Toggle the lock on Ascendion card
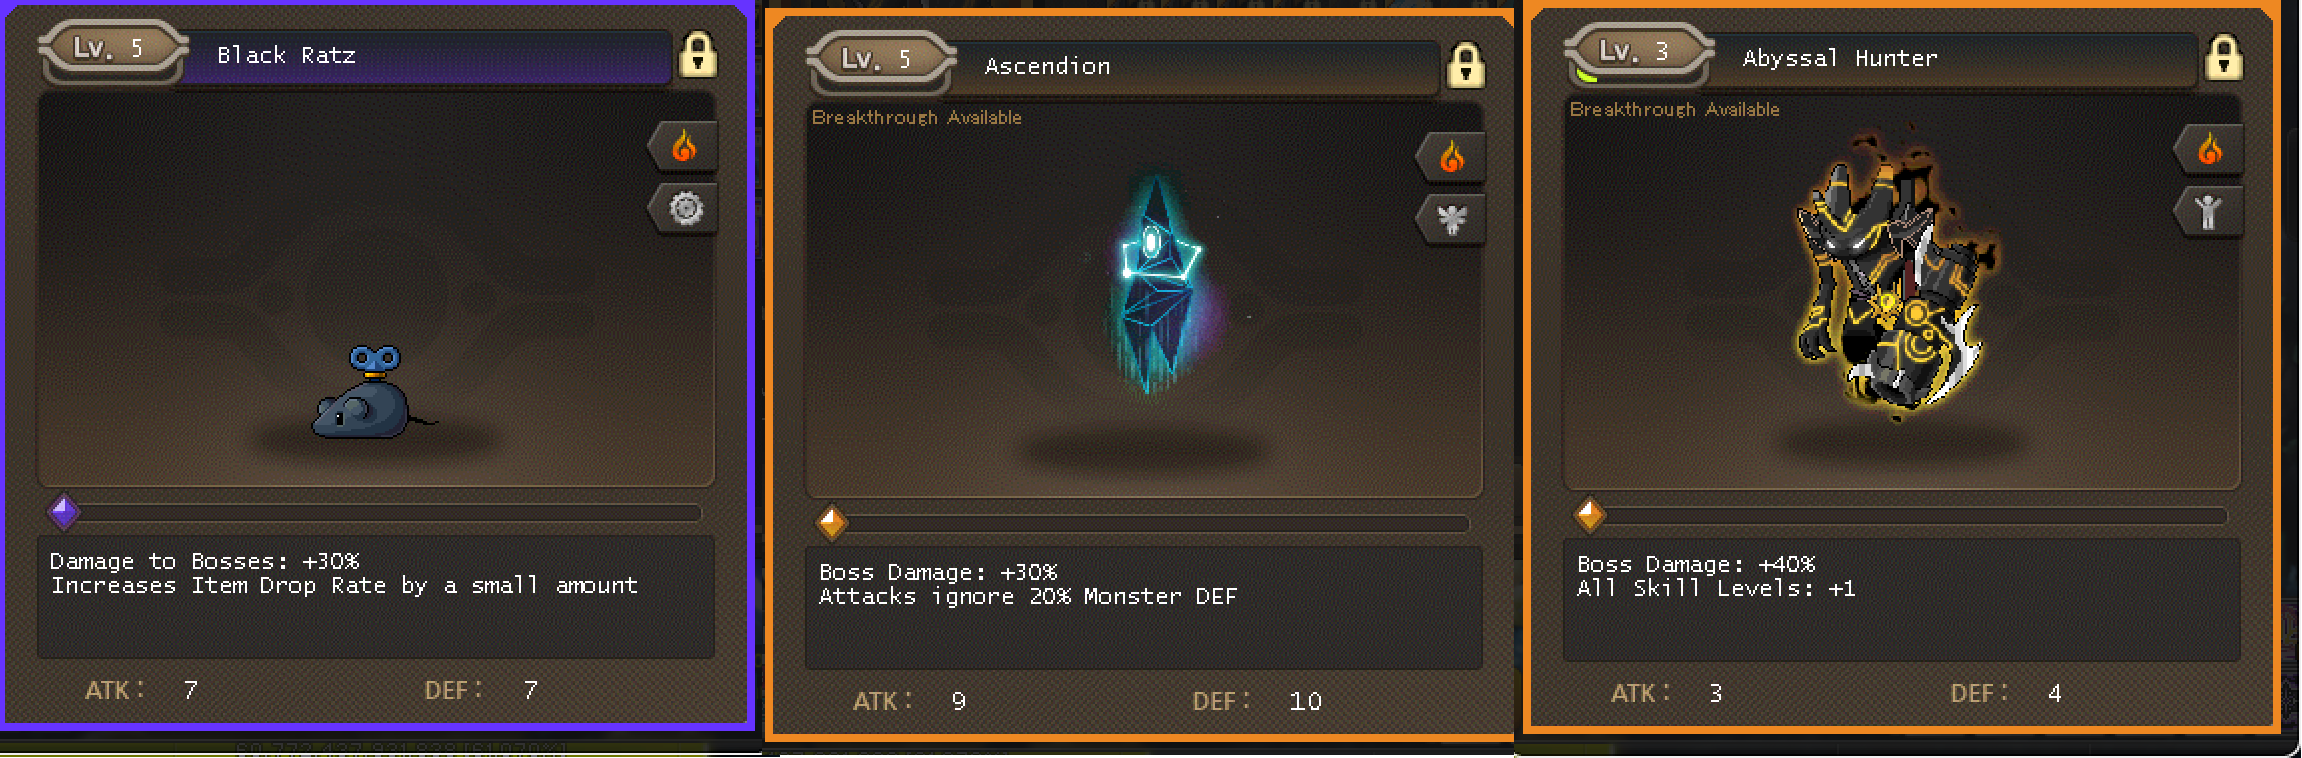Image resolution: width=2302 pixels, height=758 pixels. point(1466,66)
